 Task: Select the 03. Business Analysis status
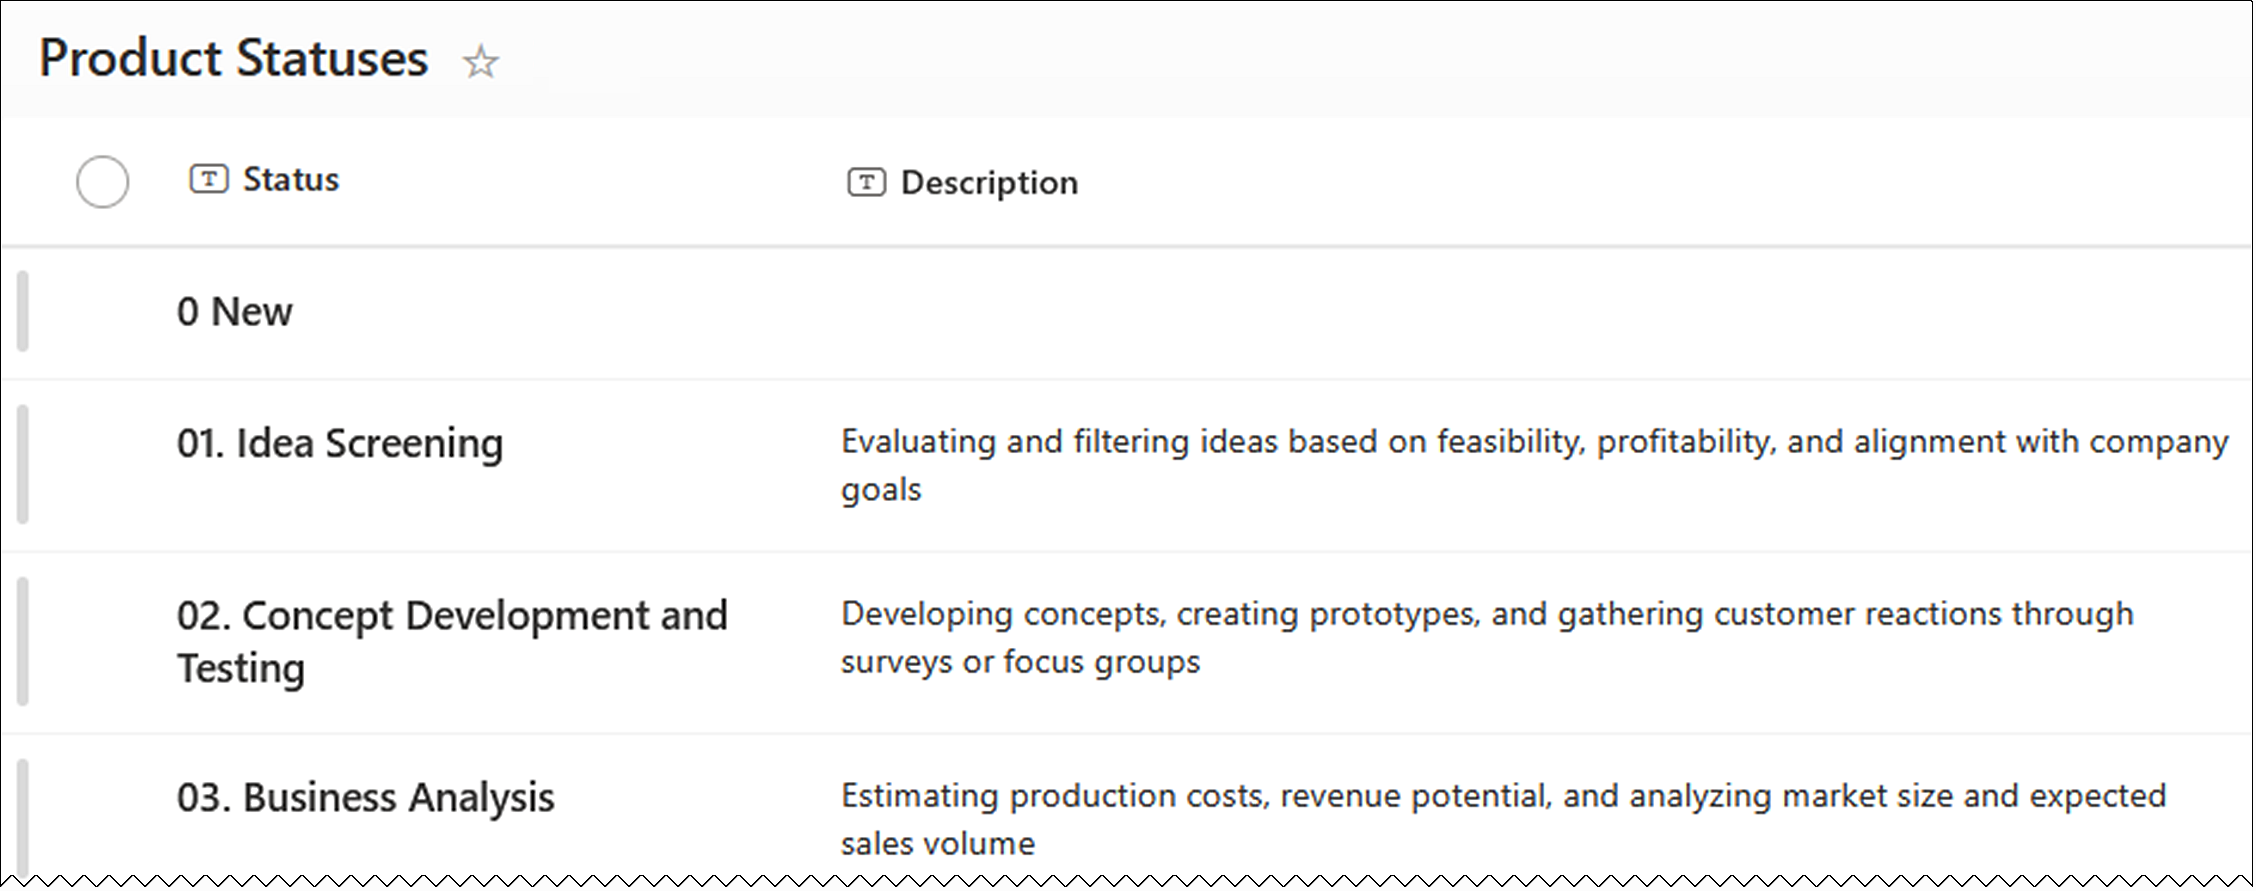pyautogui.click(x=365, y=797)
